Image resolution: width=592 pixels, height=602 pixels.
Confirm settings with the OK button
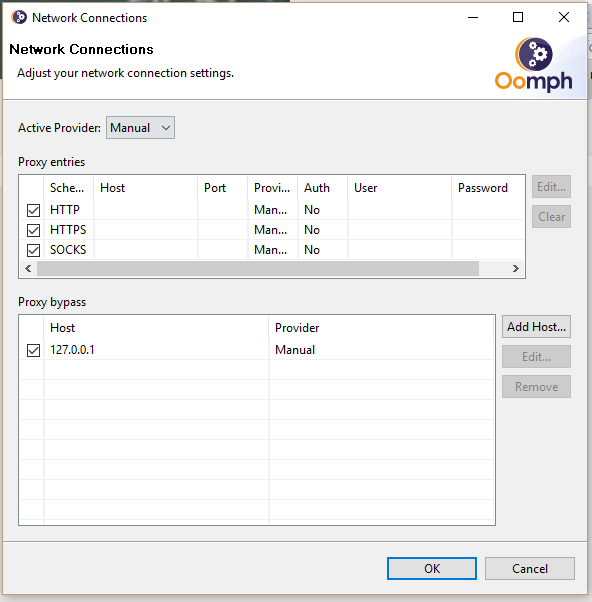(432, 569)
